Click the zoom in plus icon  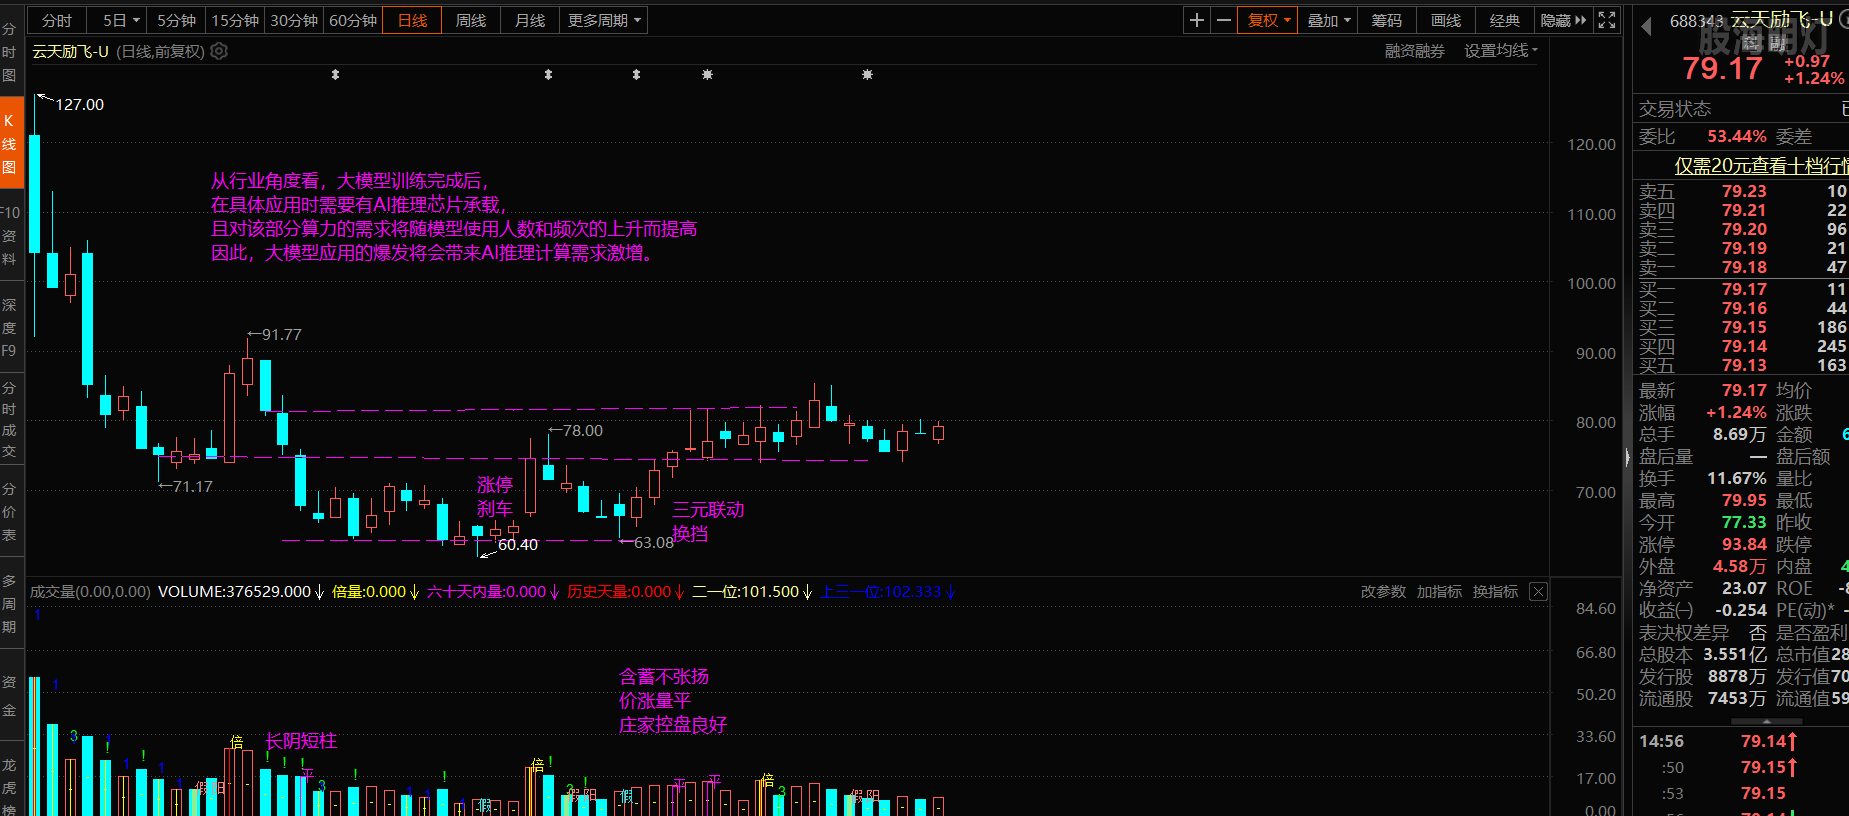click(x=1196, y=20)
